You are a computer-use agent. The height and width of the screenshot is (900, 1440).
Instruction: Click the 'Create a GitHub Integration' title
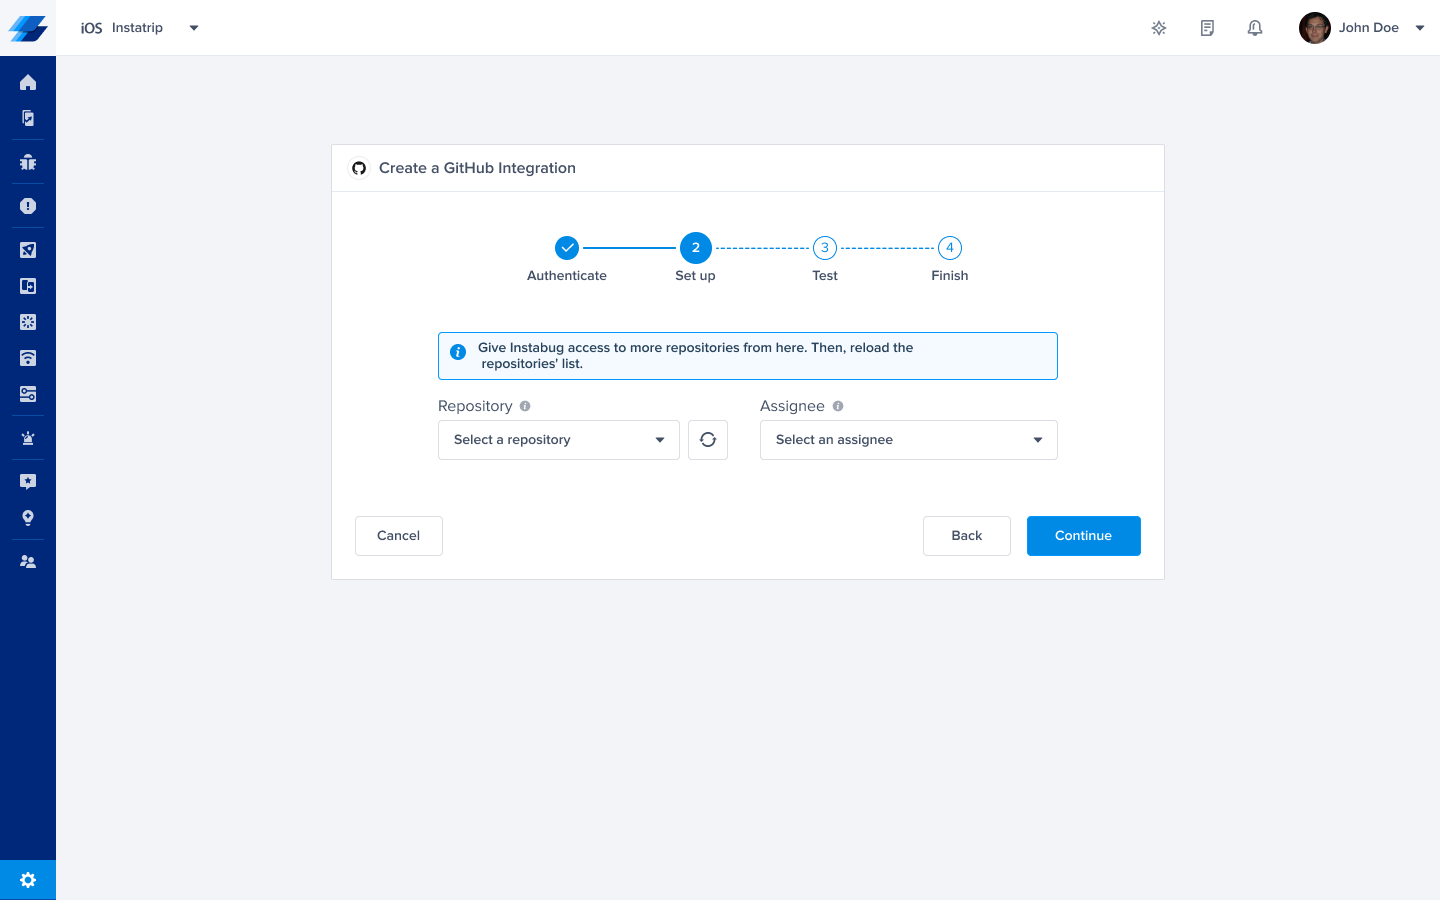(477, 168)
